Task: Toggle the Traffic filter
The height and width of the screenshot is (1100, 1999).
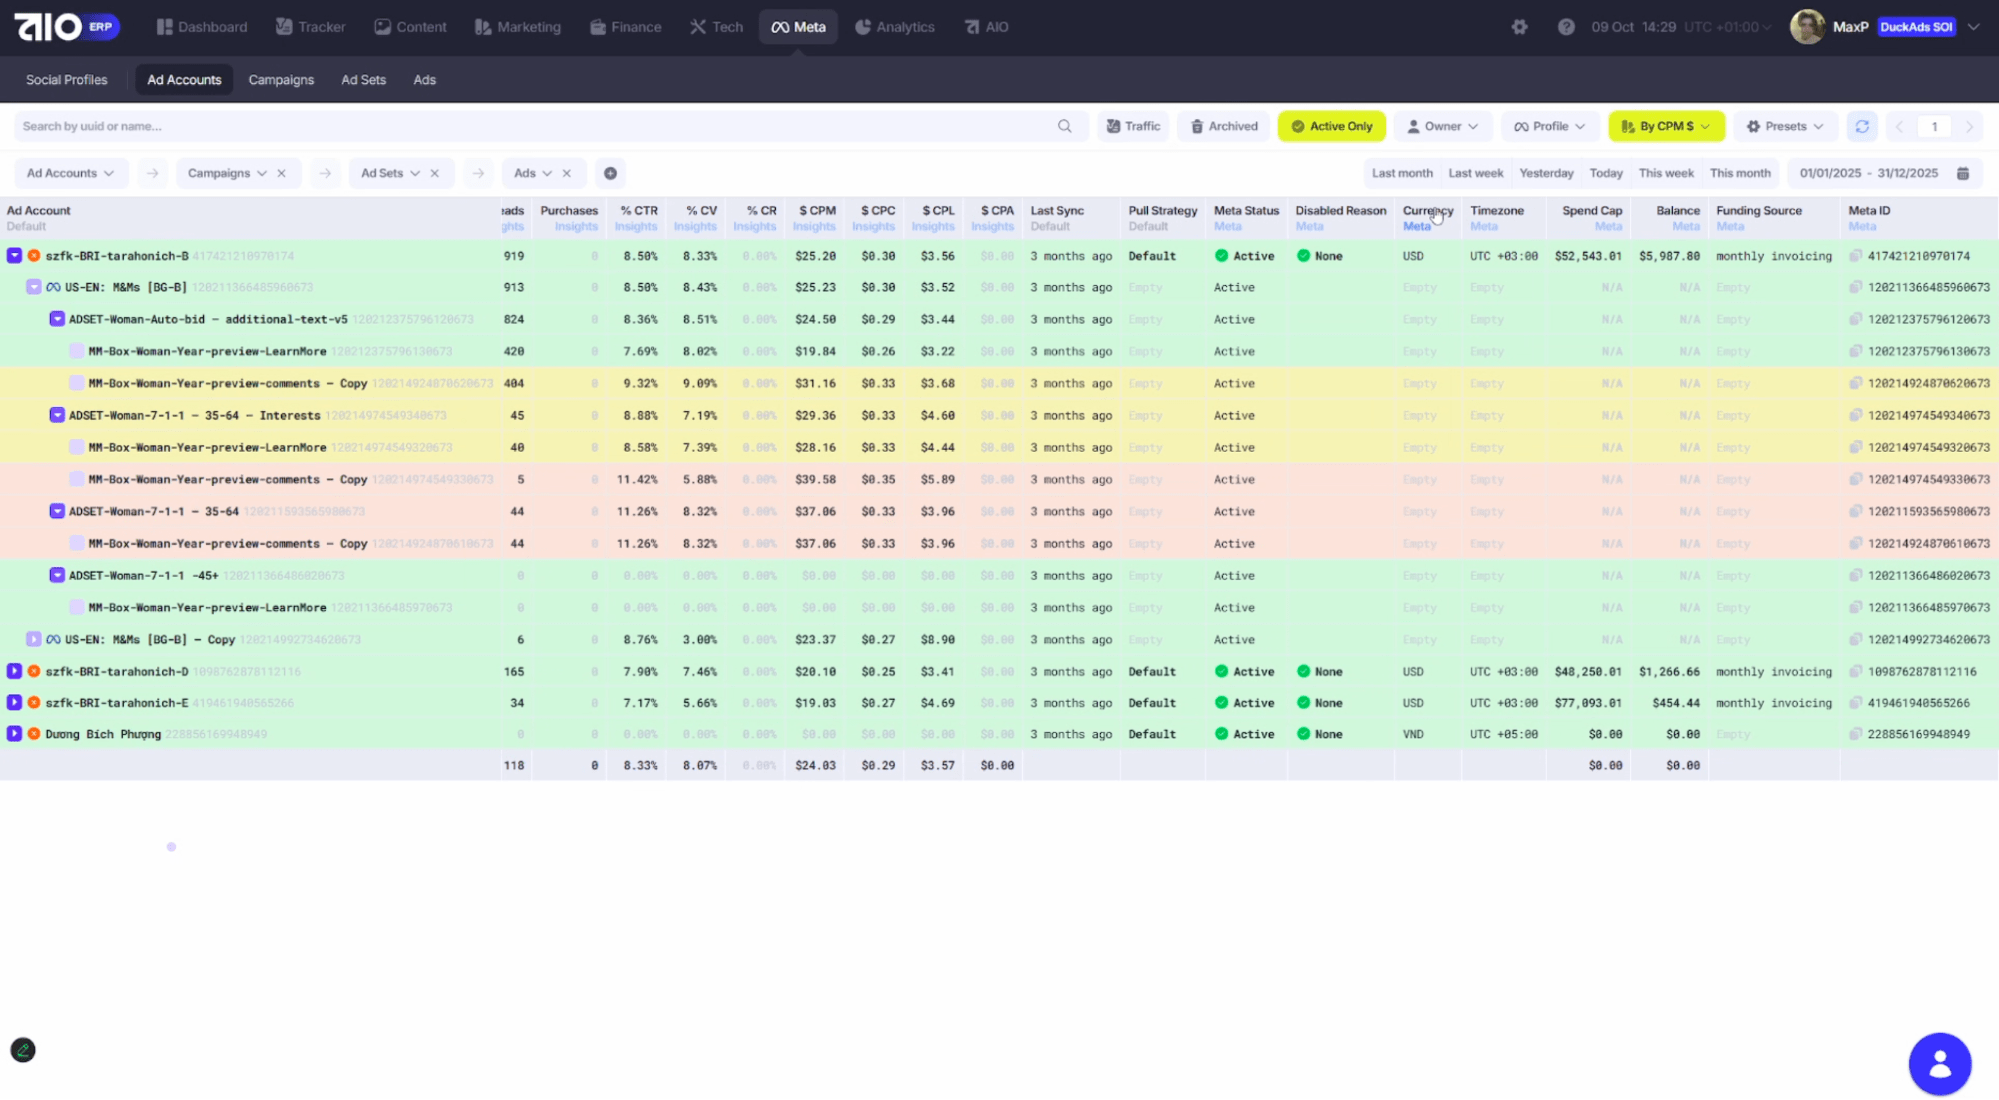Action: pos(1132,126)
